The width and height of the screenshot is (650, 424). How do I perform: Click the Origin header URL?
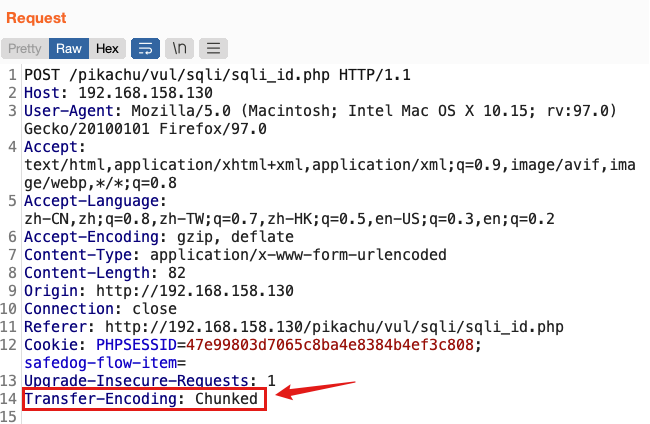click(x=195, y=291)
